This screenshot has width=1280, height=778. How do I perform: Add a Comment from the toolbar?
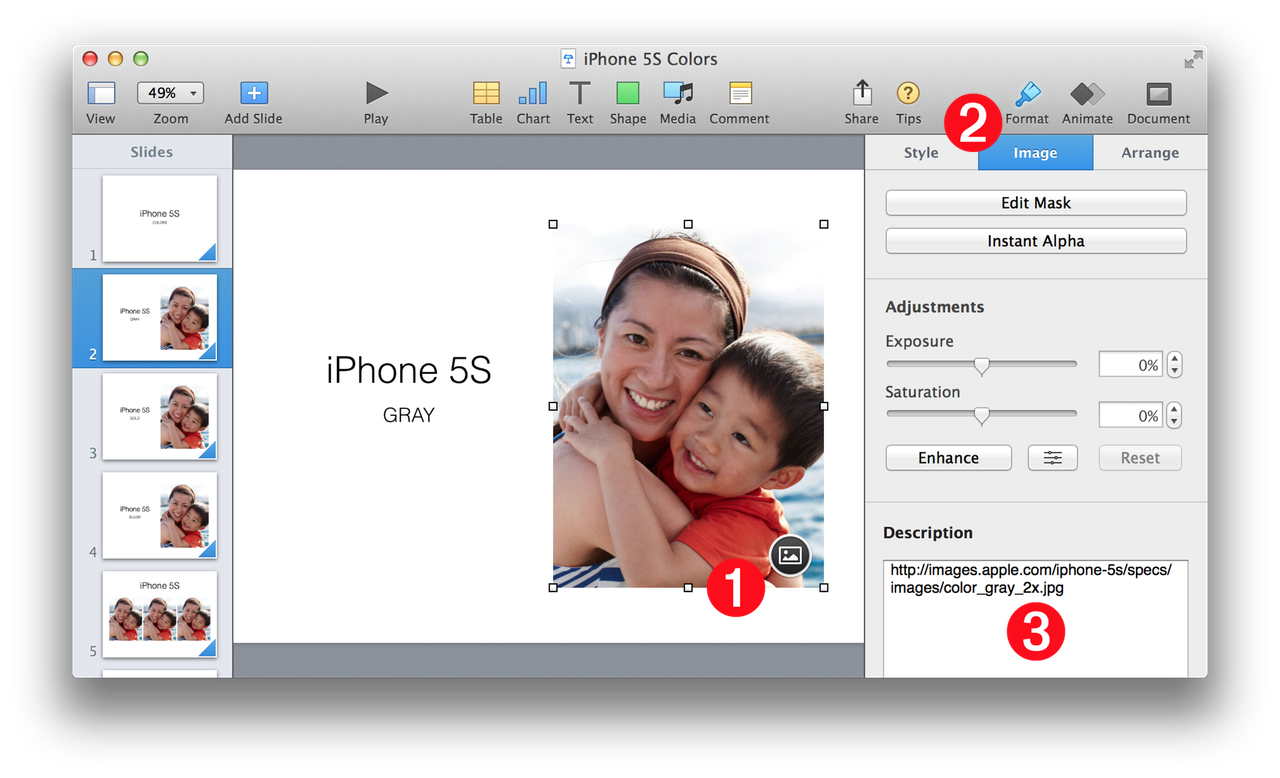point(740,93)
